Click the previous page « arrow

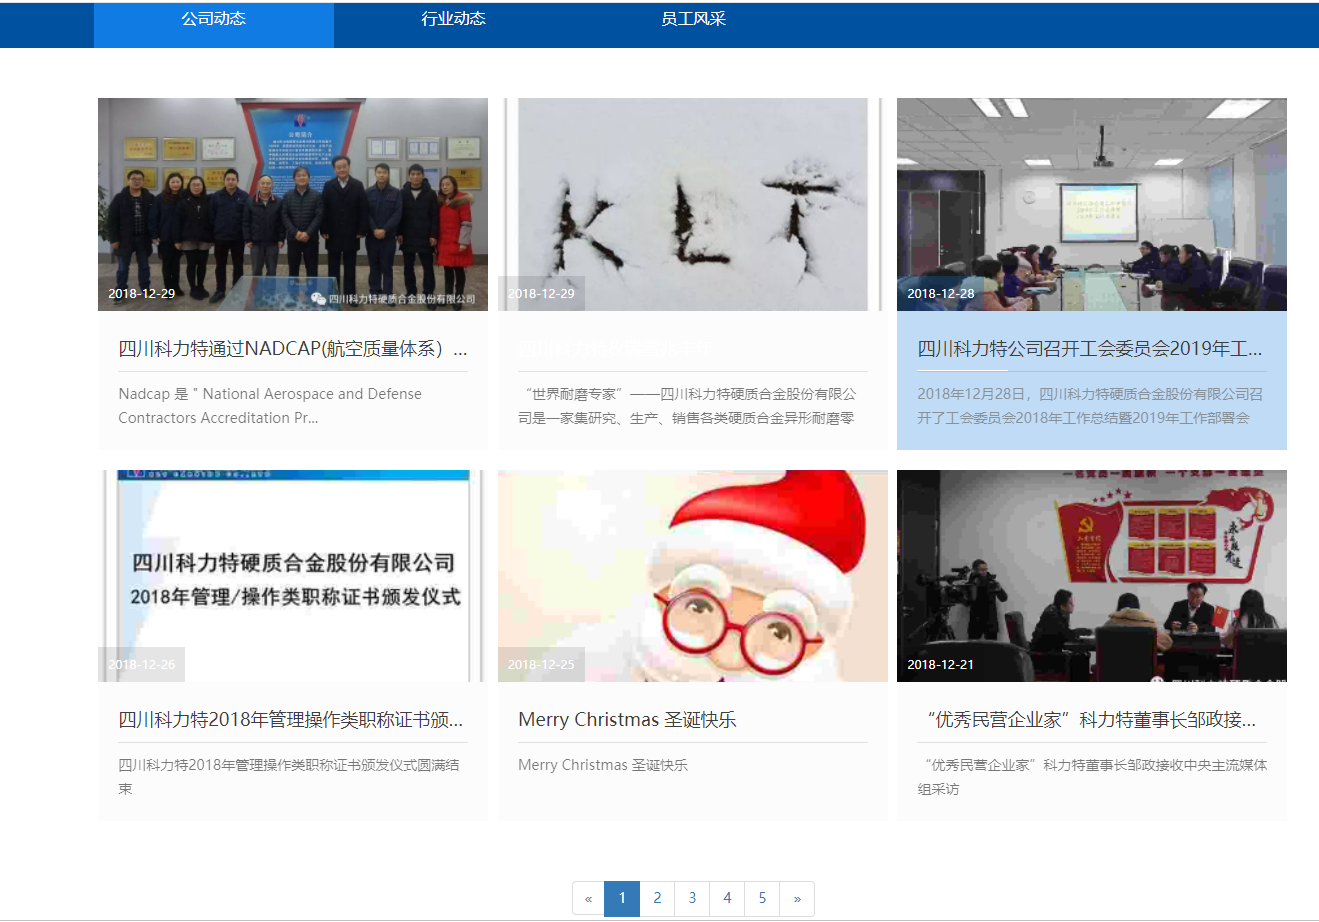tap(587, 898)
